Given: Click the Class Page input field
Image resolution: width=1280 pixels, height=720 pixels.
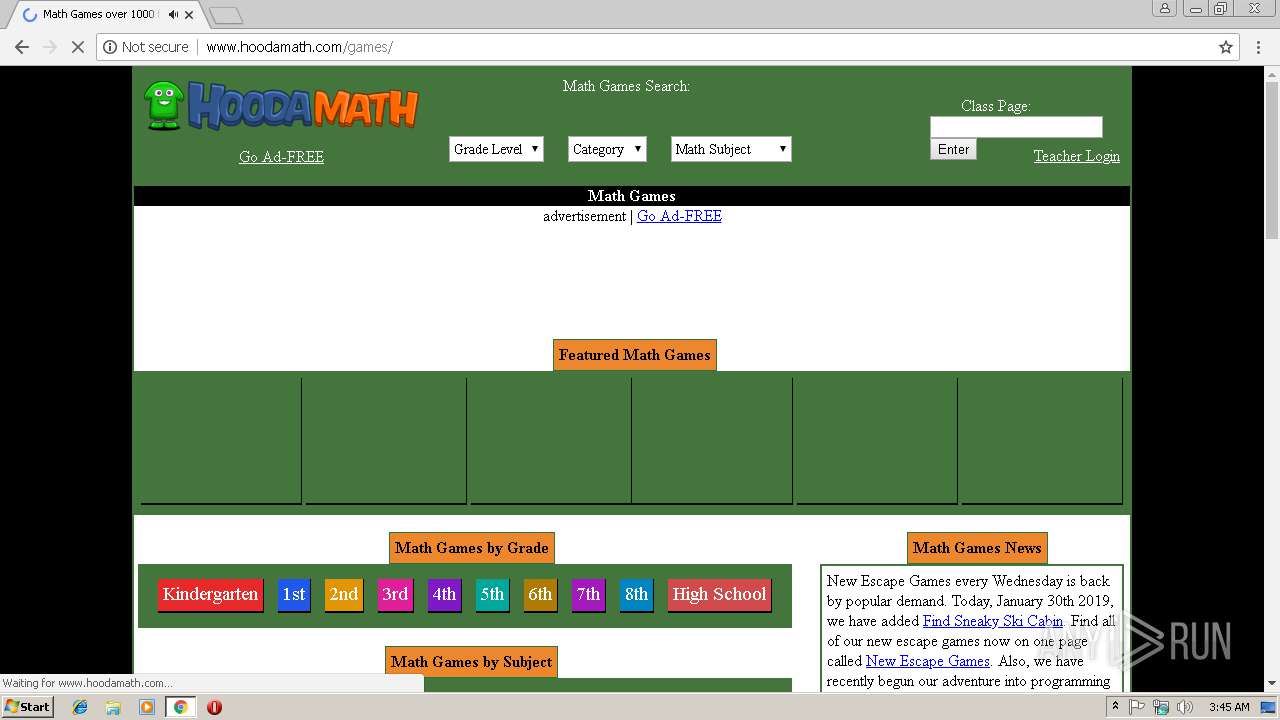Looking at the screenshot, I should 1016,127.
